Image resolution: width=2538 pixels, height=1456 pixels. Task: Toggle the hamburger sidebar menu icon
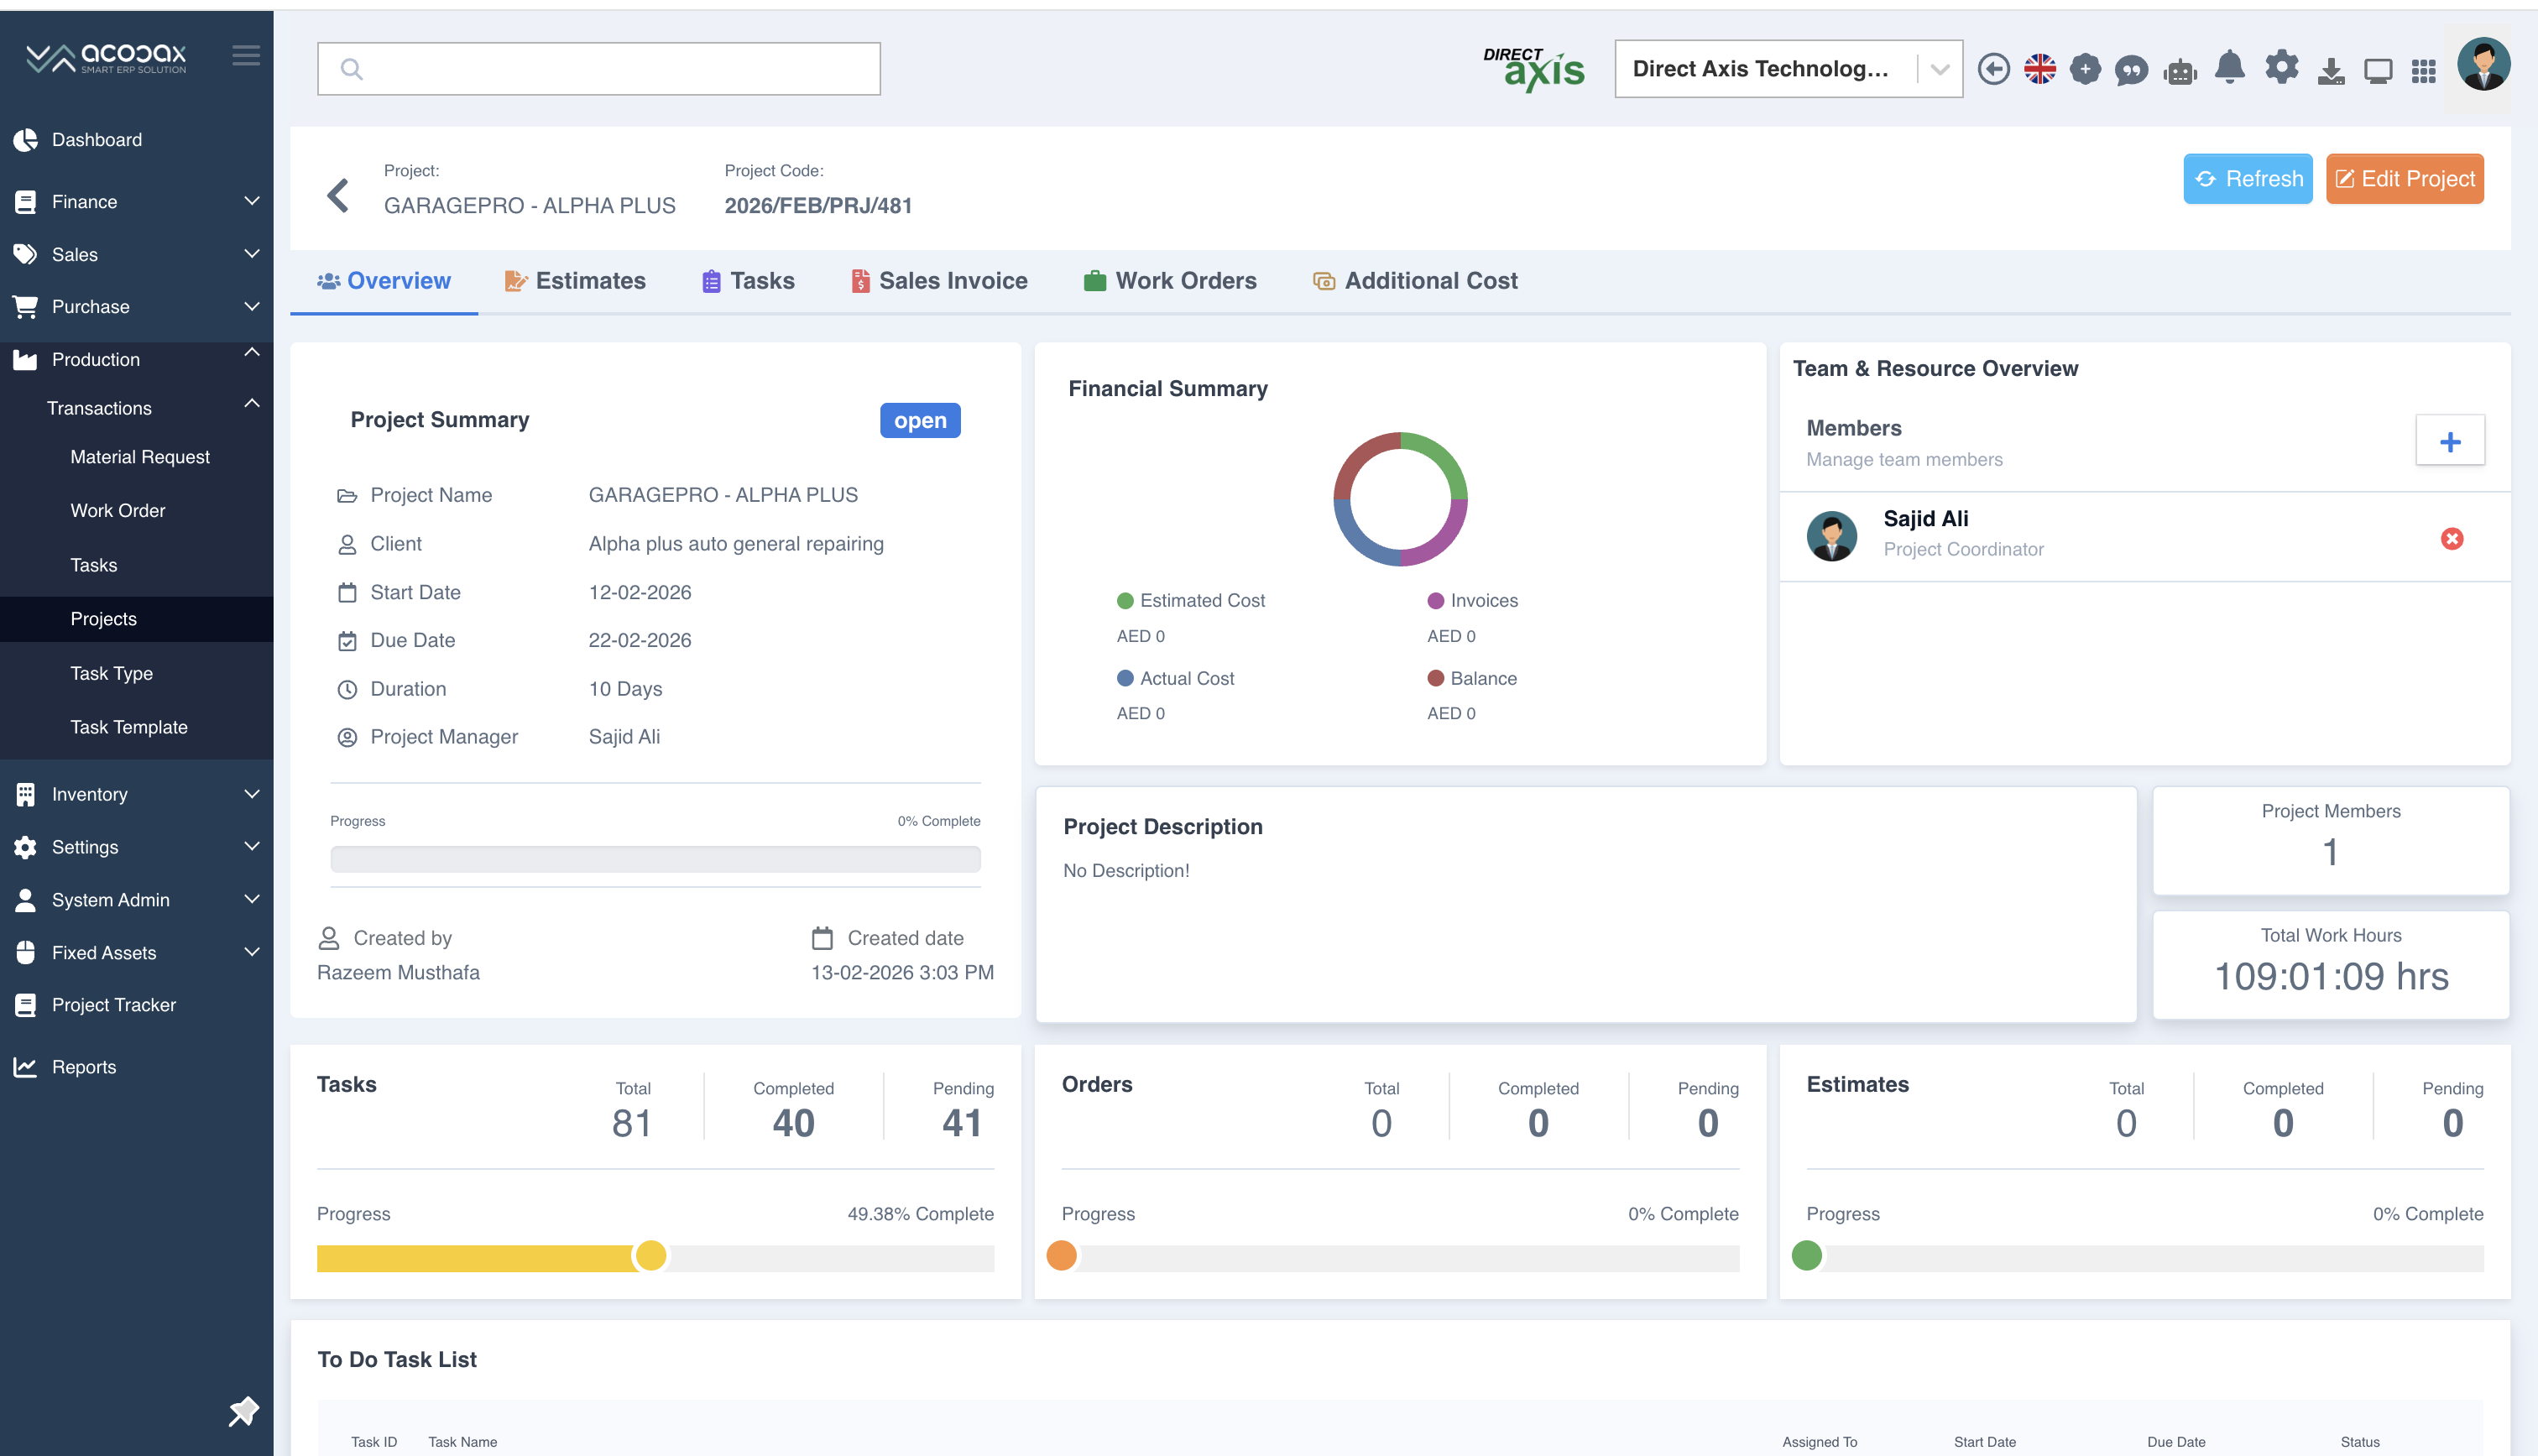point(246,56)
